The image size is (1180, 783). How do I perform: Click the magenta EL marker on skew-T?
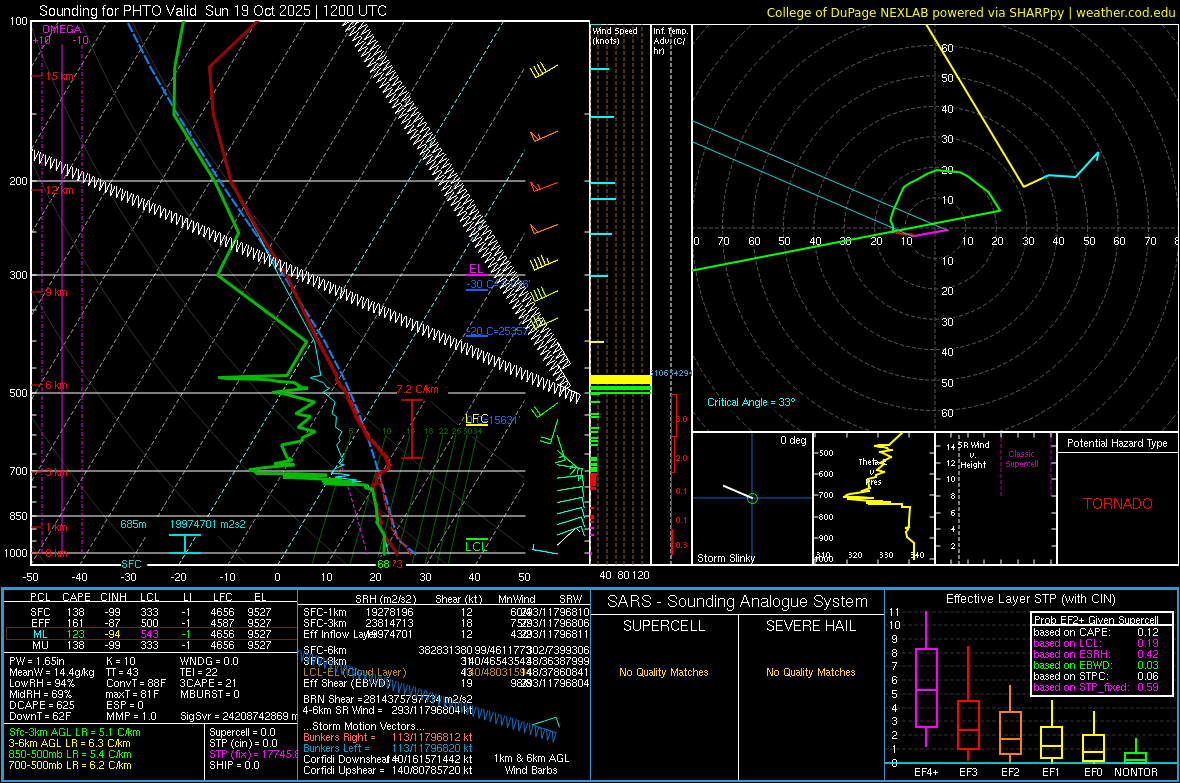click(x=476, y=269)
